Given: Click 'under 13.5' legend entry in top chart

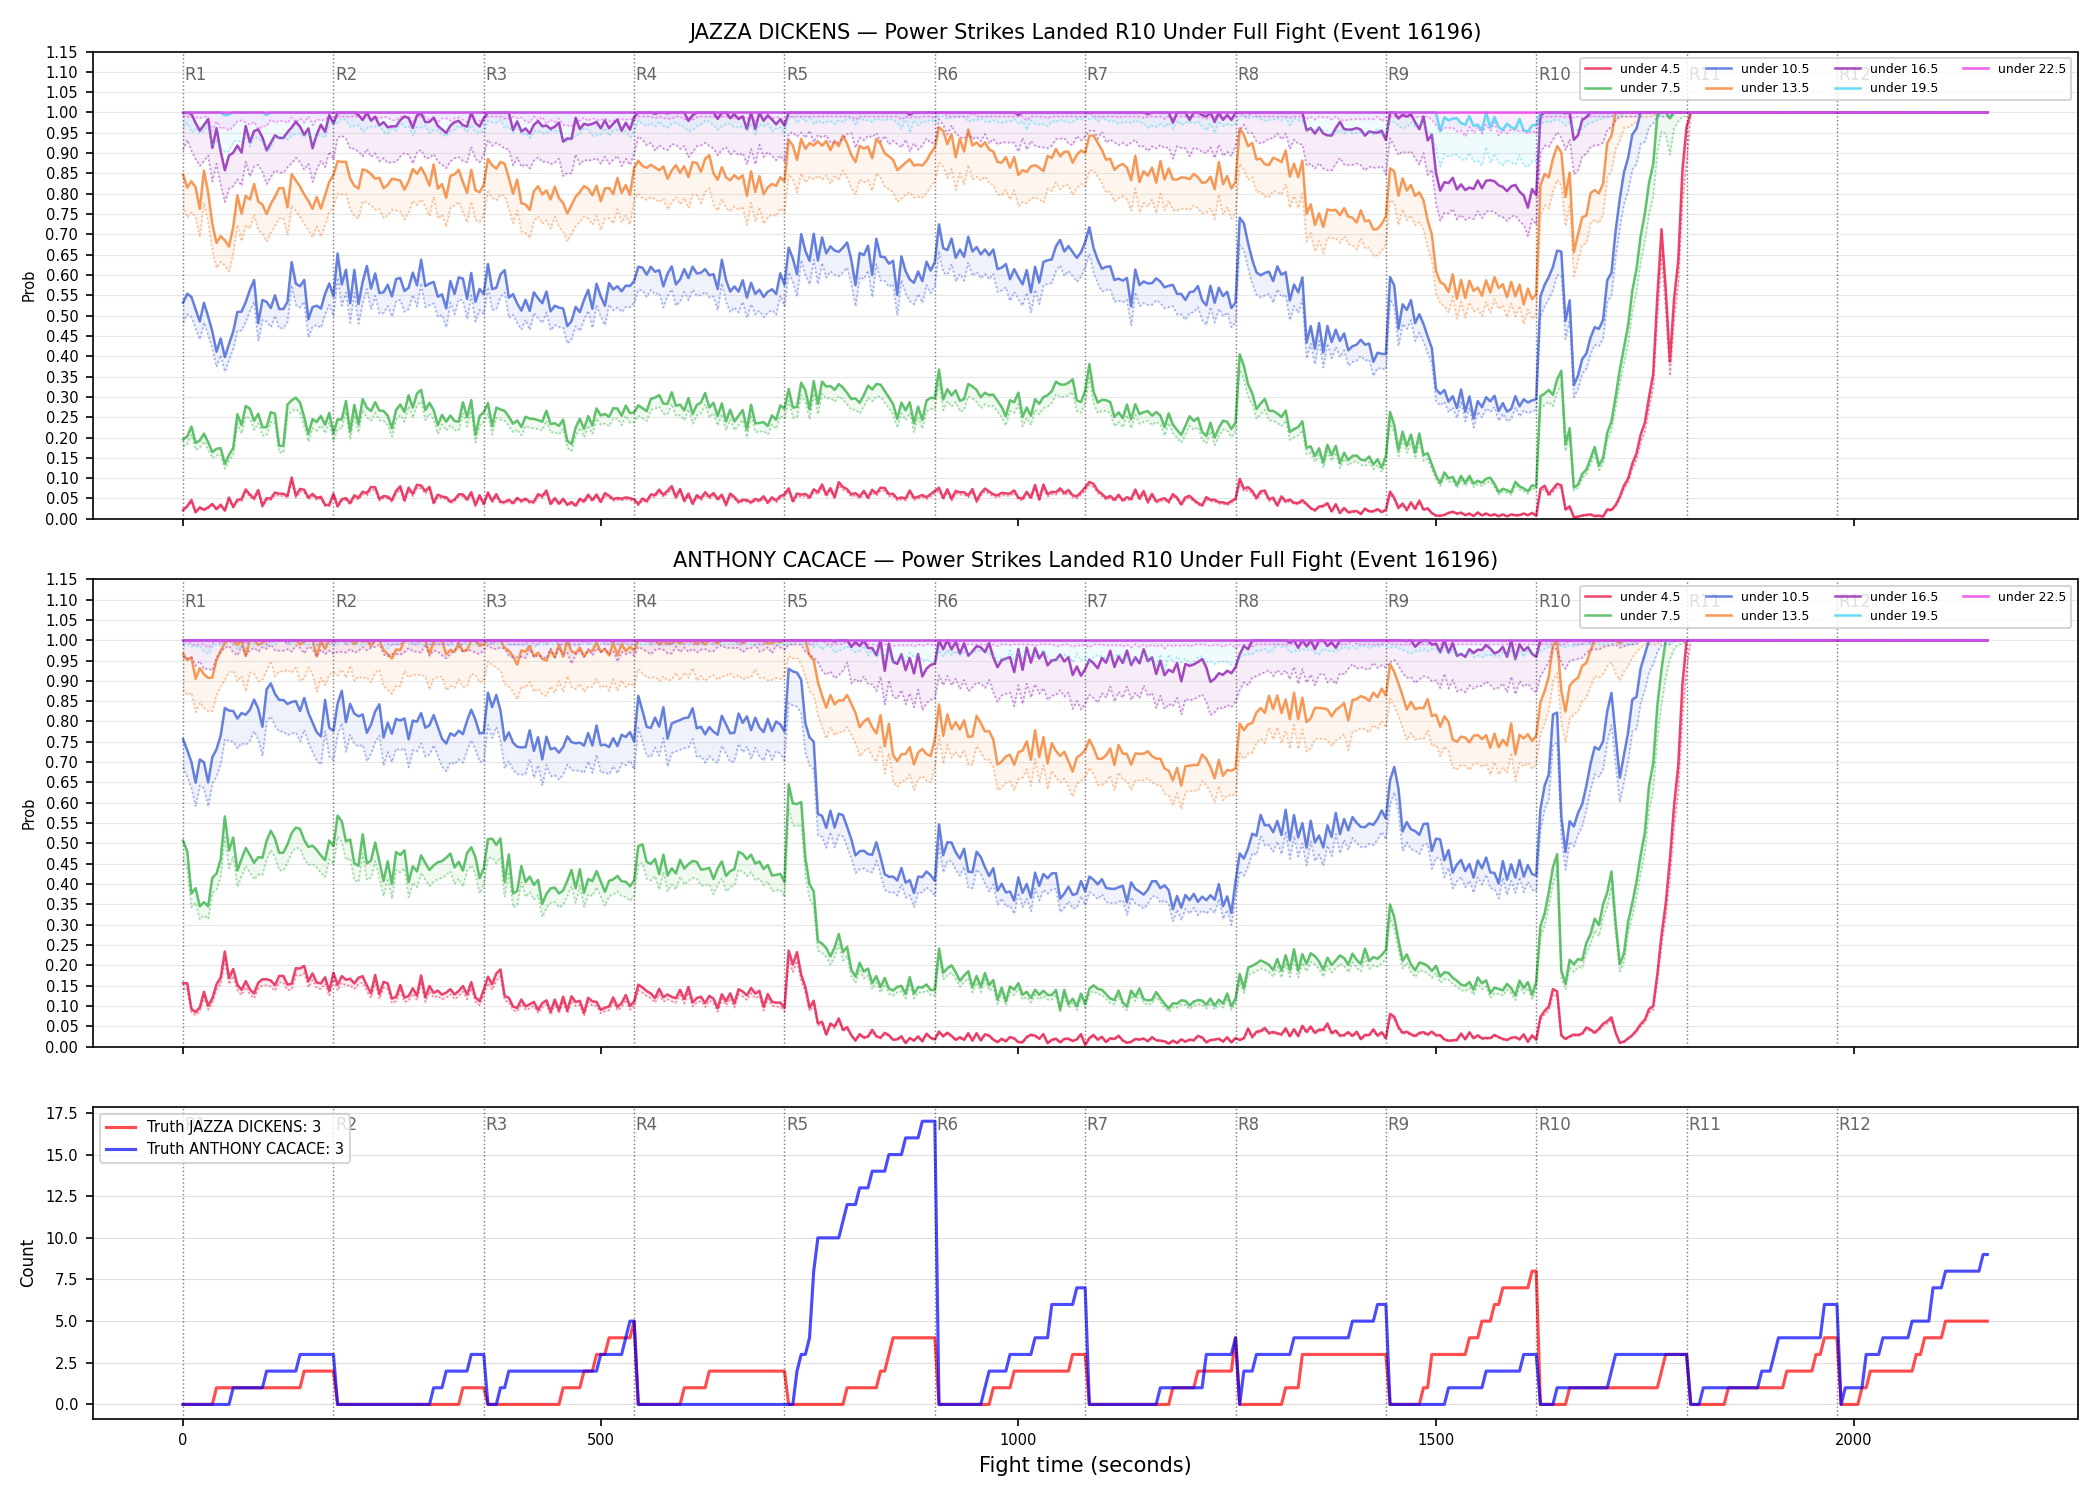Looking at the screenshot, I should (1757, 88).
